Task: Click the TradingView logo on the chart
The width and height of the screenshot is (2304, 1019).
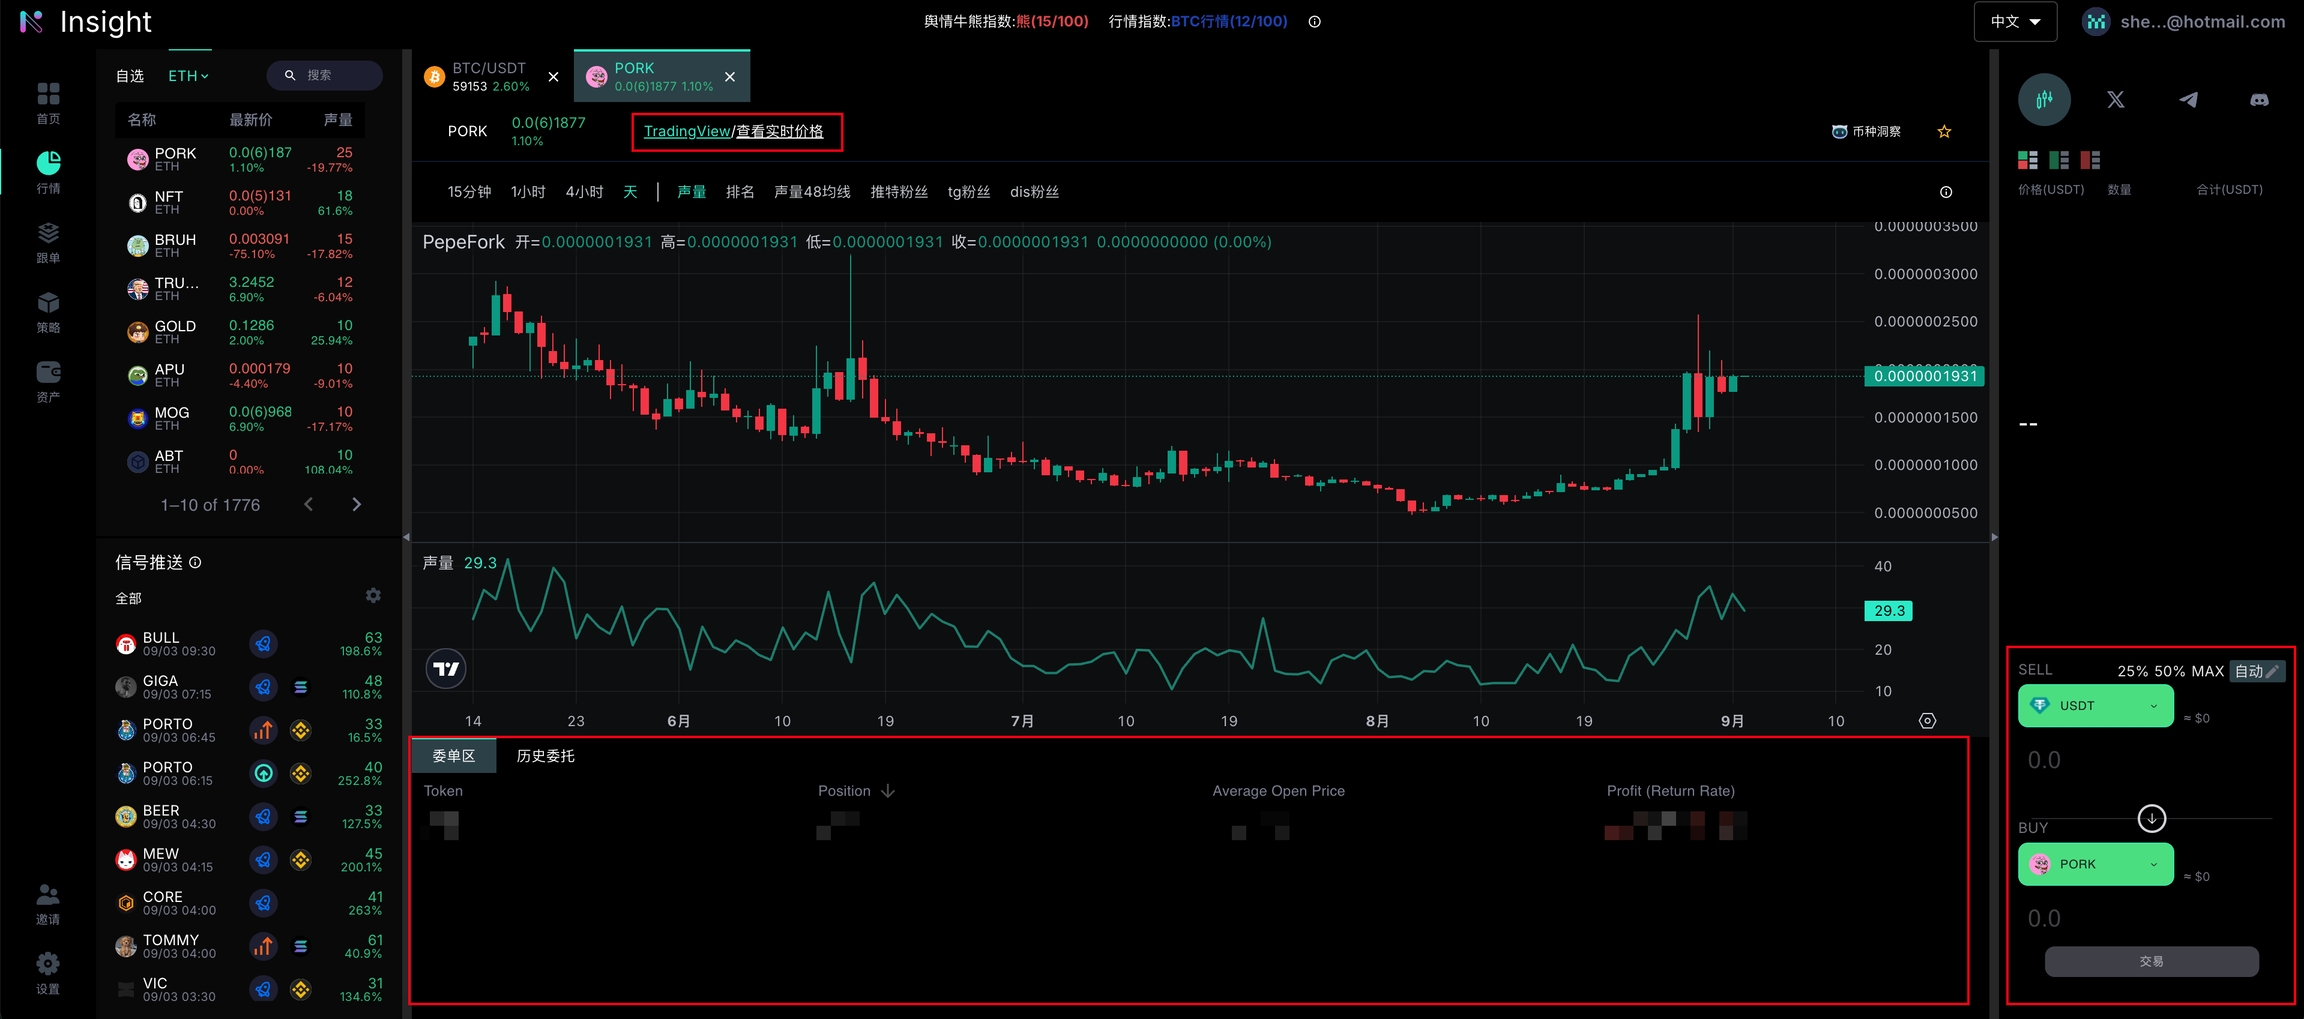Action: [x=446, y=669]
